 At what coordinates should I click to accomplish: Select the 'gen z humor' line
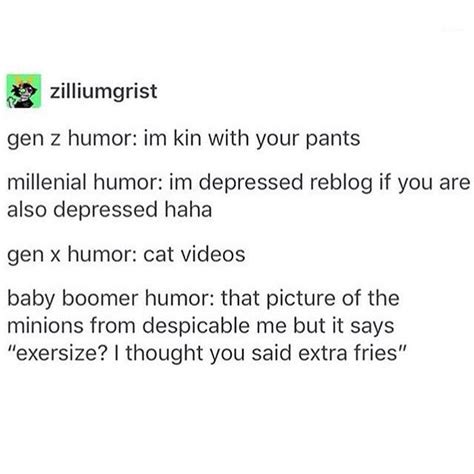point(184,139)
